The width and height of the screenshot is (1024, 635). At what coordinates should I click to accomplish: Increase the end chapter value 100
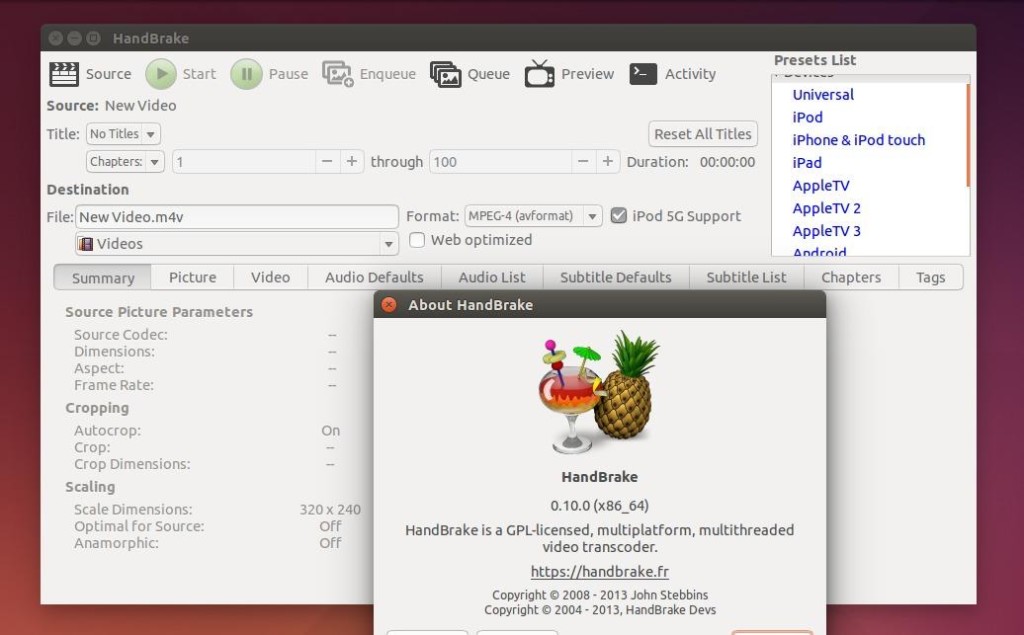(x=607, y=161)
